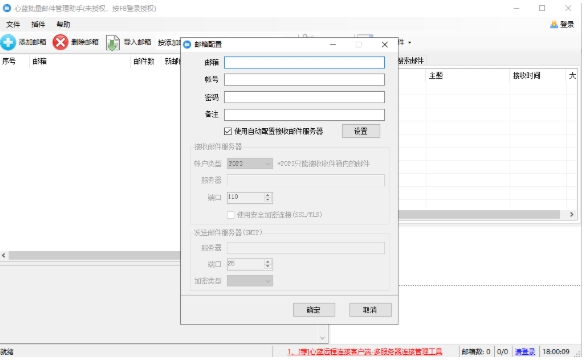Viewport: 585px width, 360px height.
Task: Click the user icon beside 登录 at top right
Action: (554, 25)
